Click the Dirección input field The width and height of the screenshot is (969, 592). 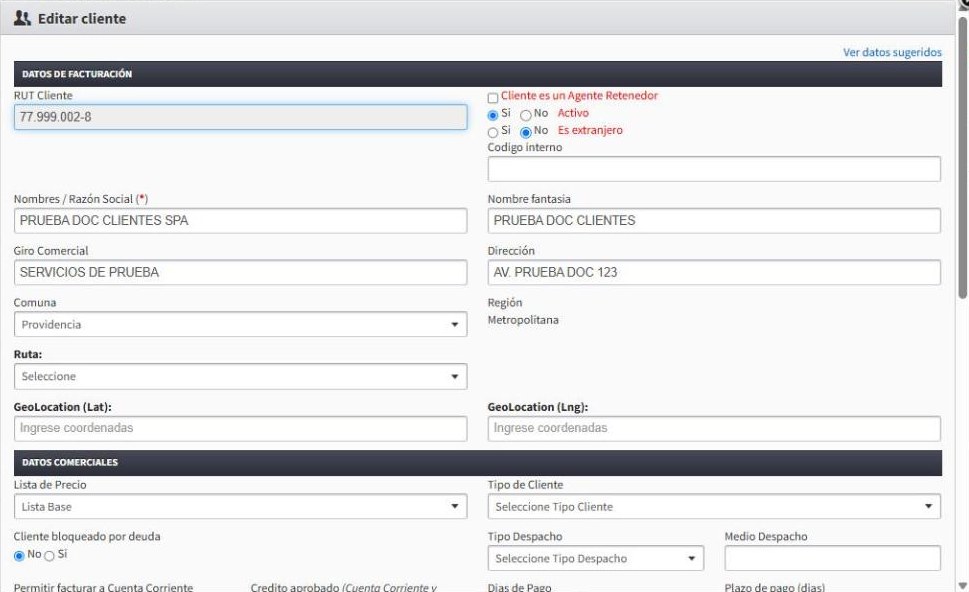(714, 273)
